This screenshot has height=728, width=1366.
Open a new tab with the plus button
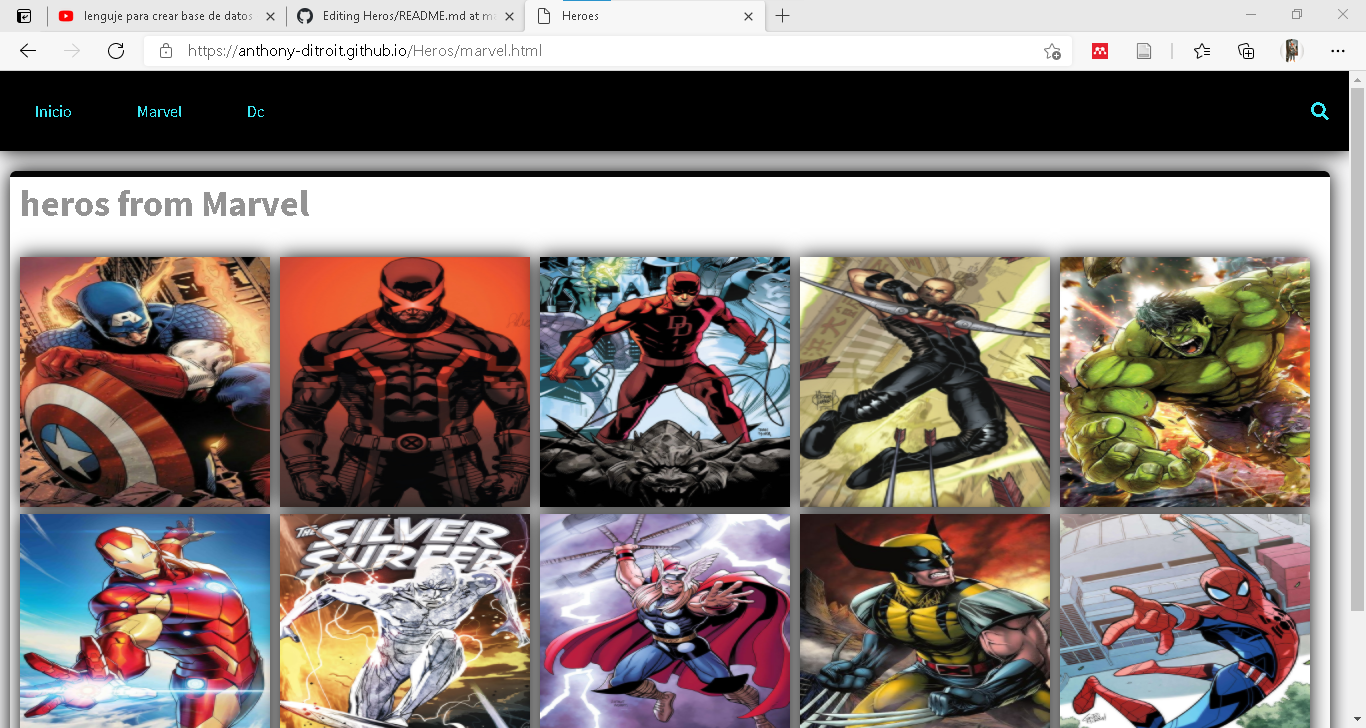[x=782, y=16]
